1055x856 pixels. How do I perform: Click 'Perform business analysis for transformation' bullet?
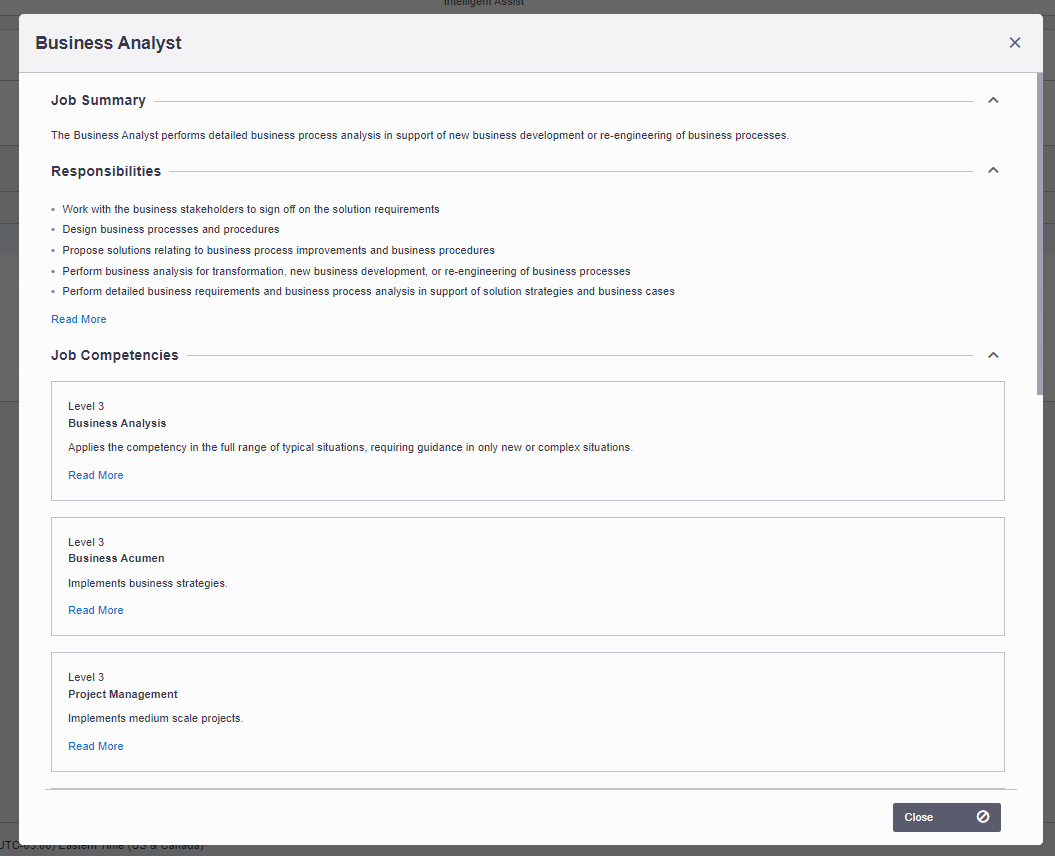tap(347, 271)
